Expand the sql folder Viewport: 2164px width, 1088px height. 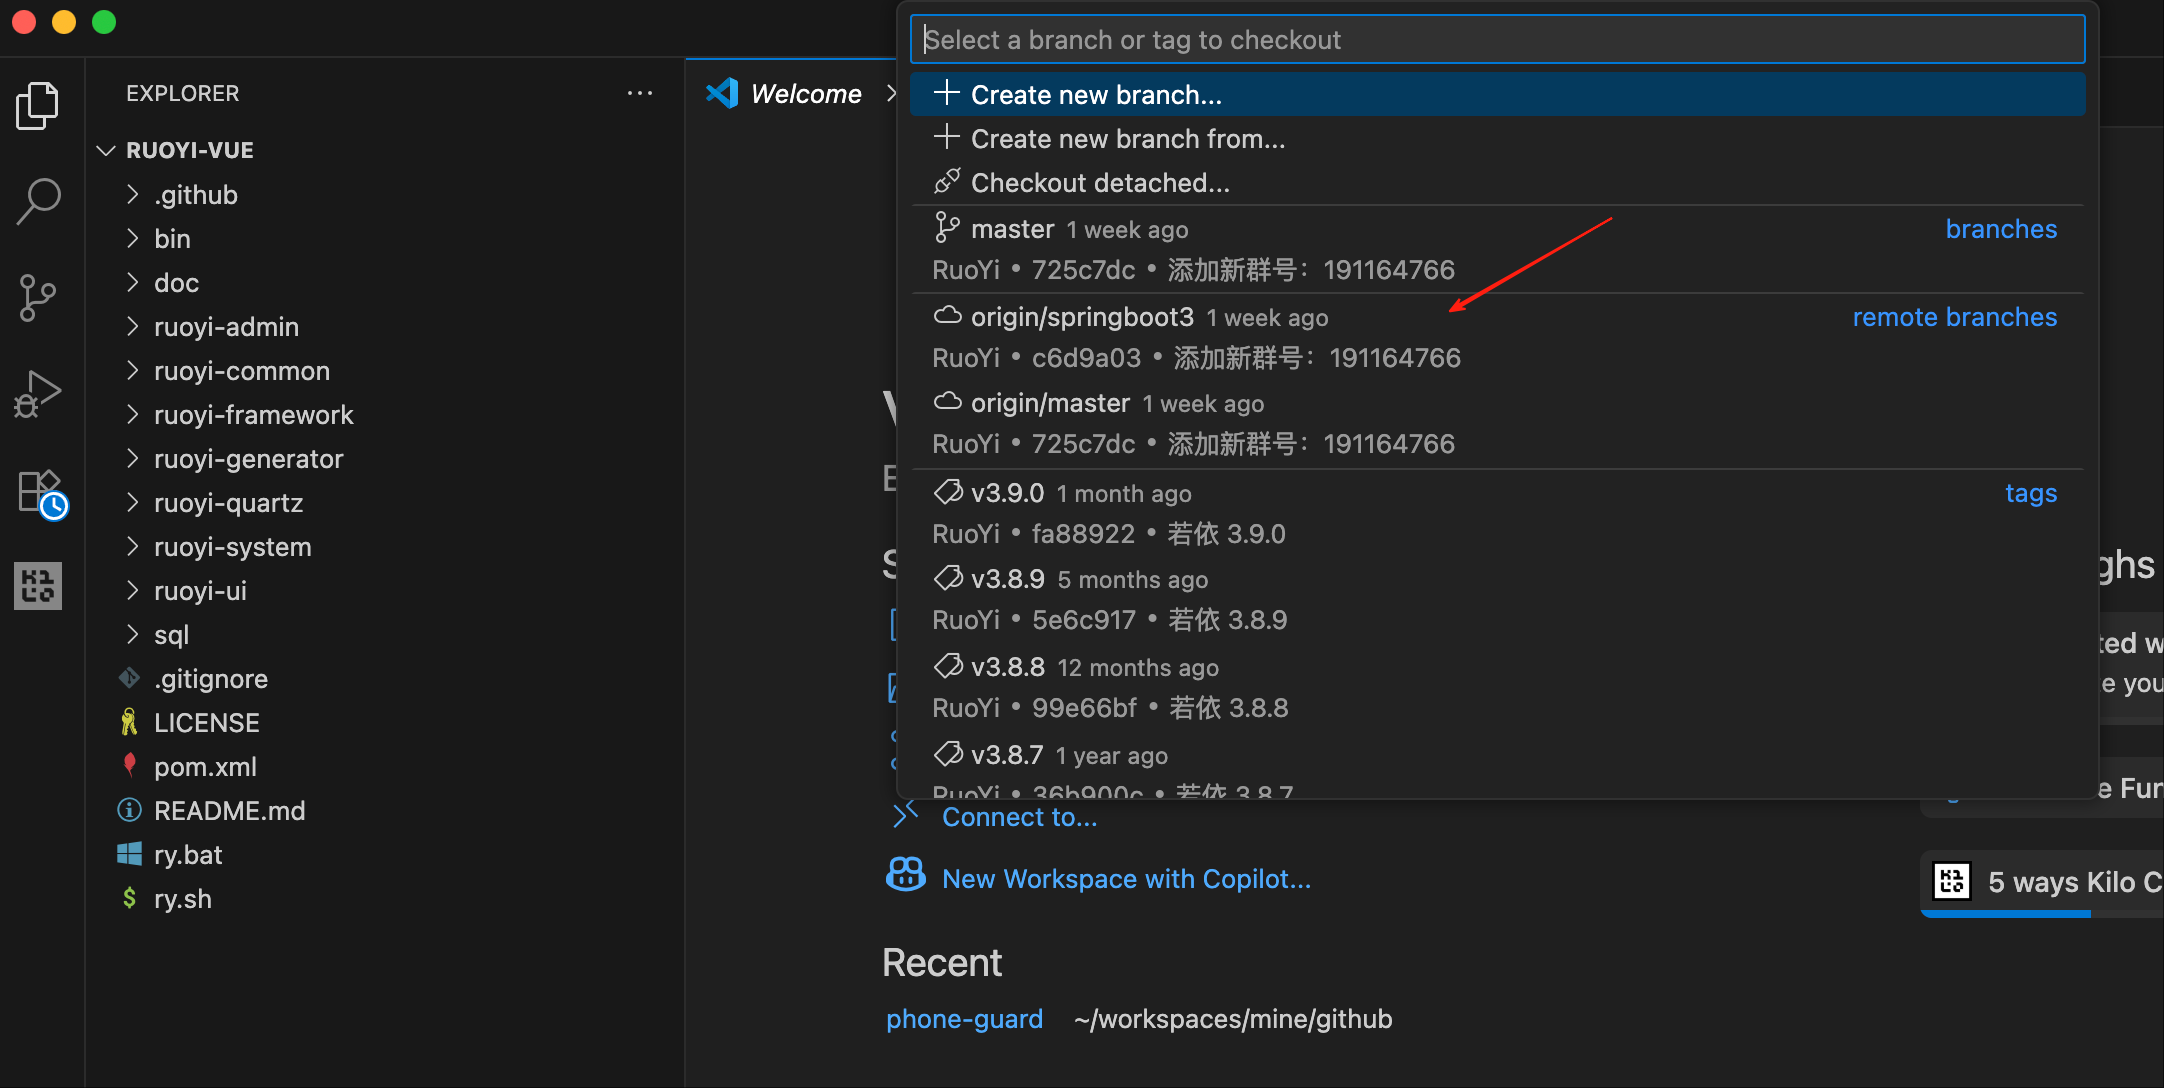(x=171, y=635)
